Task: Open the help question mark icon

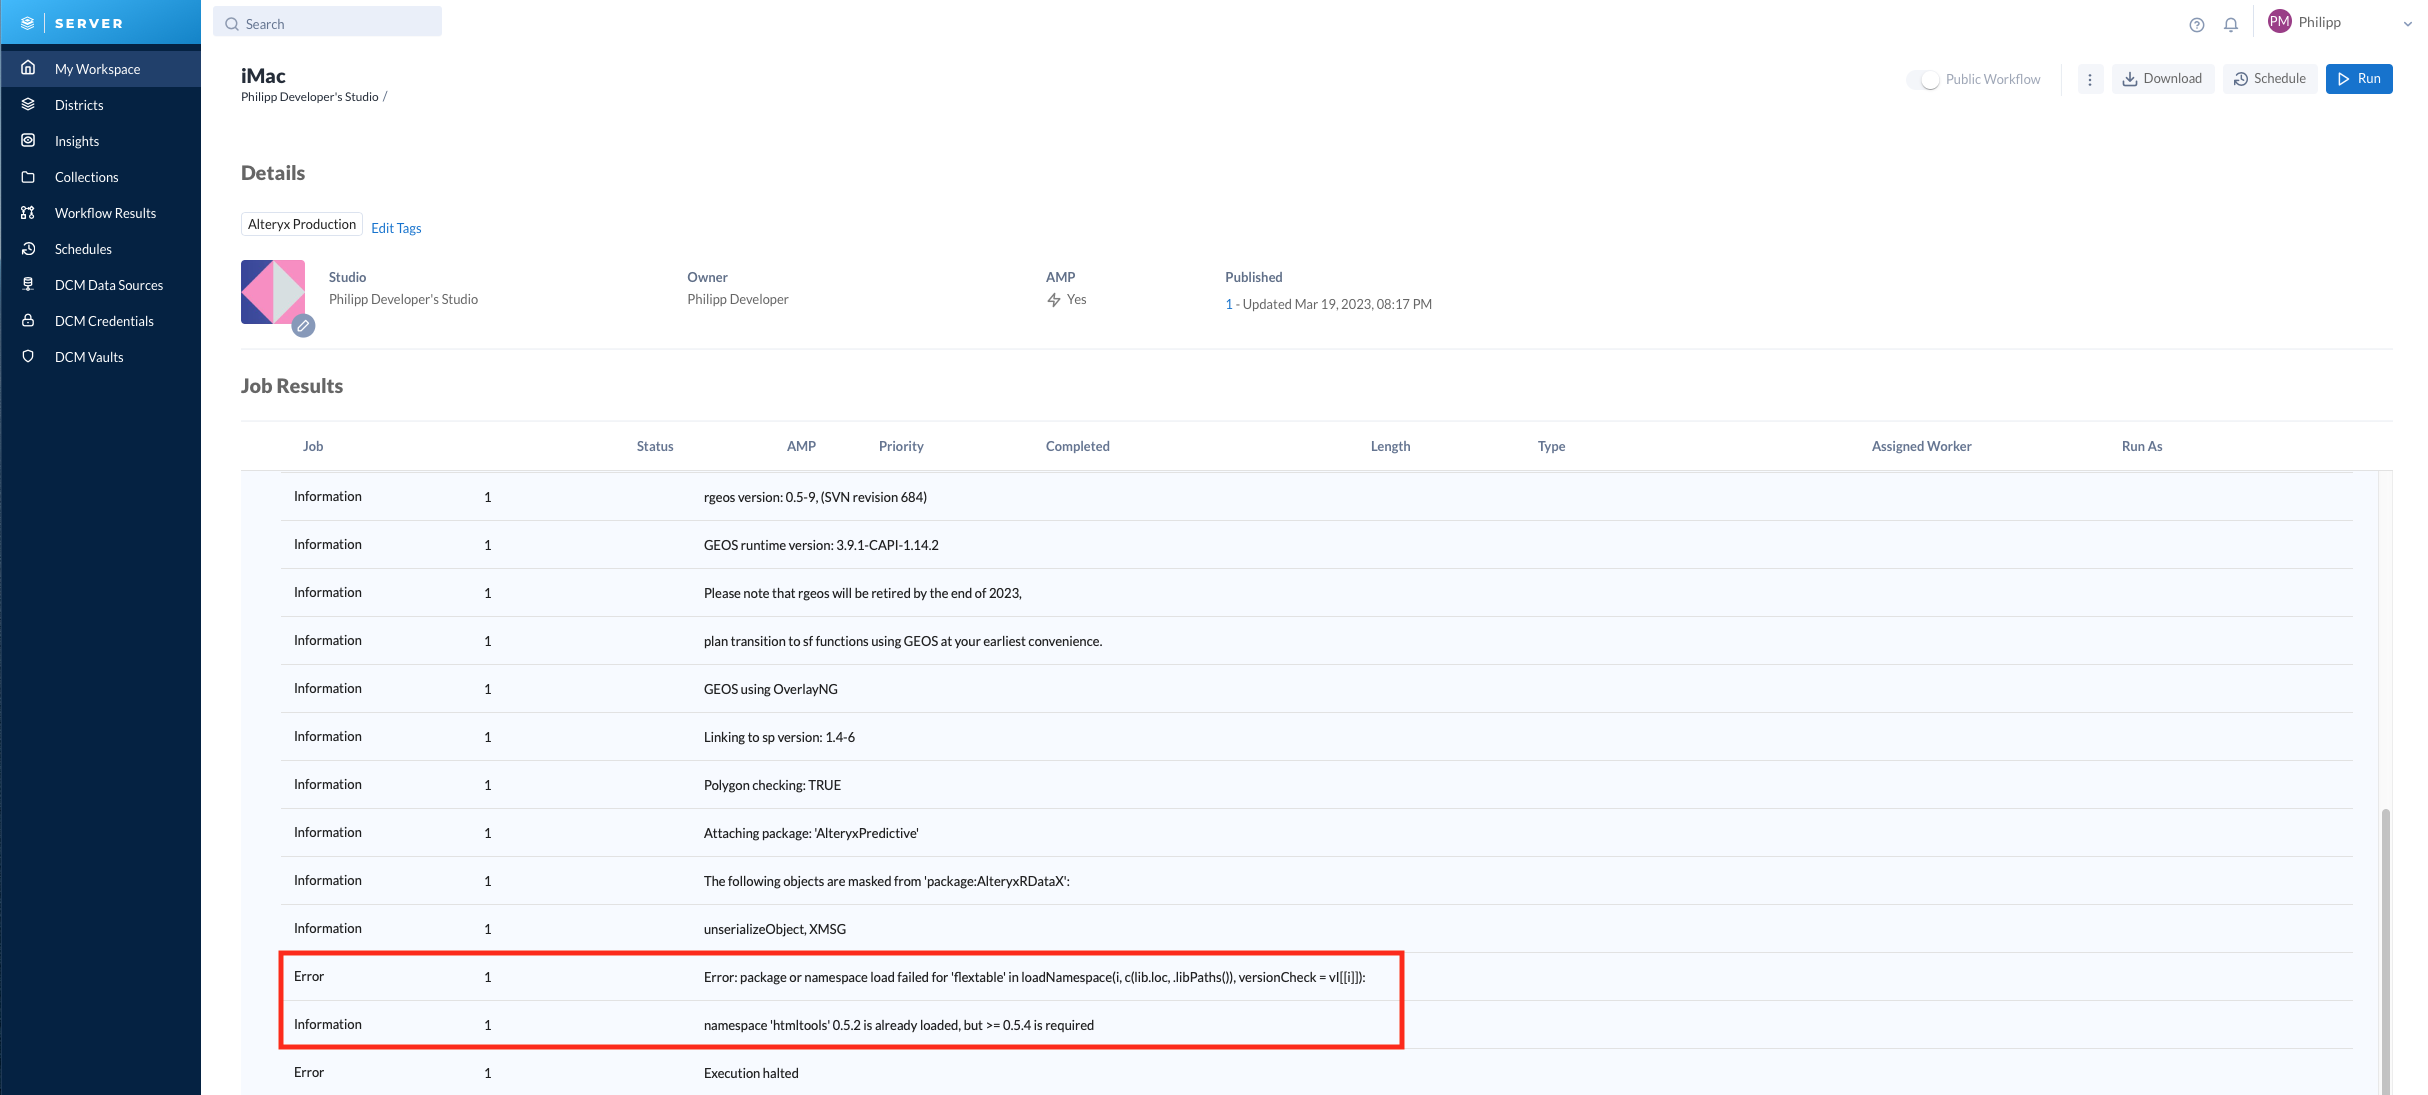Action: coord(2197,24)
